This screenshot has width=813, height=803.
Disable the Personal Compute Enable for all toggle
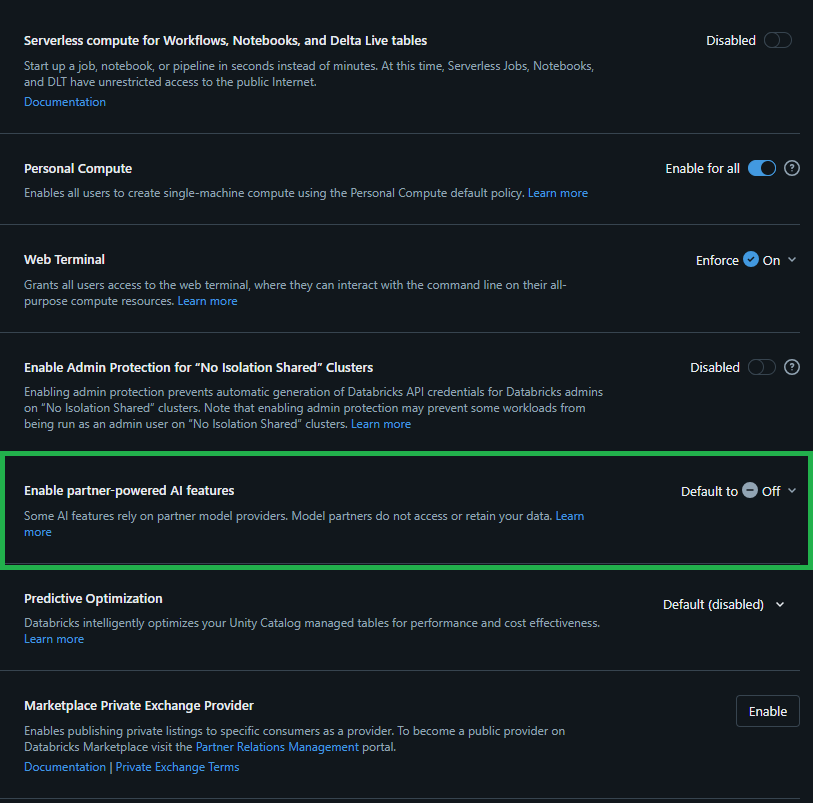761,168
